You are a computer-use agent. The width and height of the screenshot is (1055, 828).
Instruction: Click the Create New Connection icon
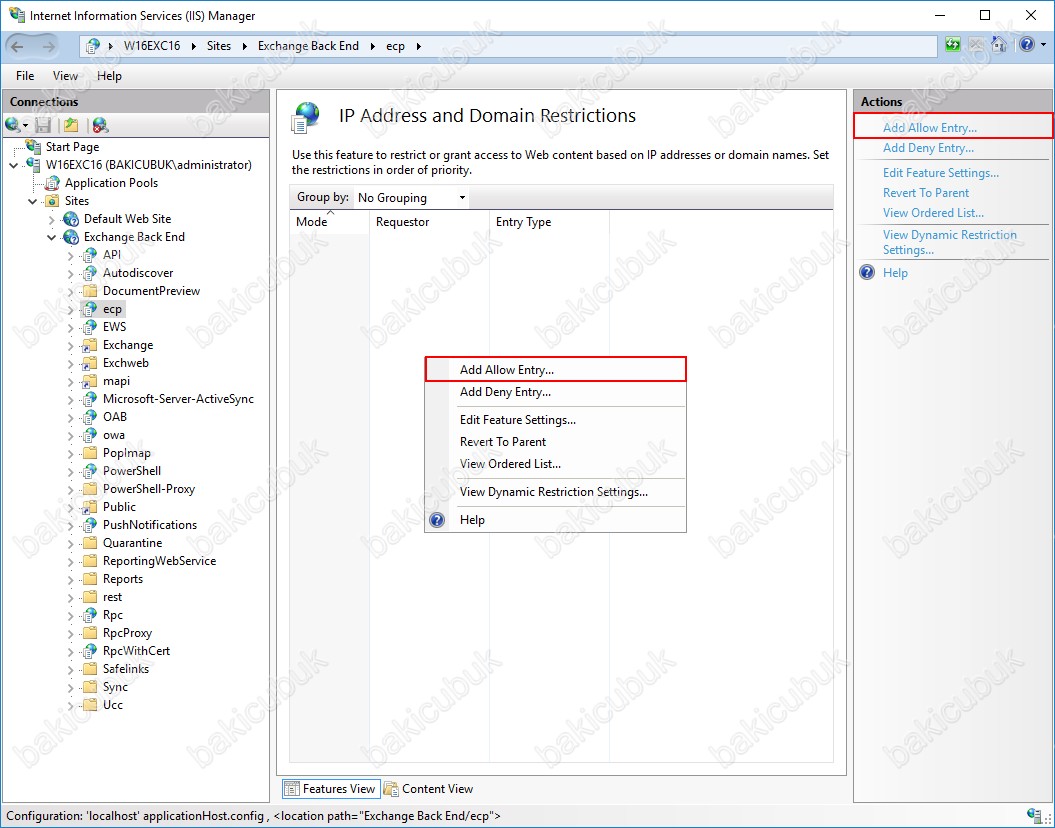[13, 125]
